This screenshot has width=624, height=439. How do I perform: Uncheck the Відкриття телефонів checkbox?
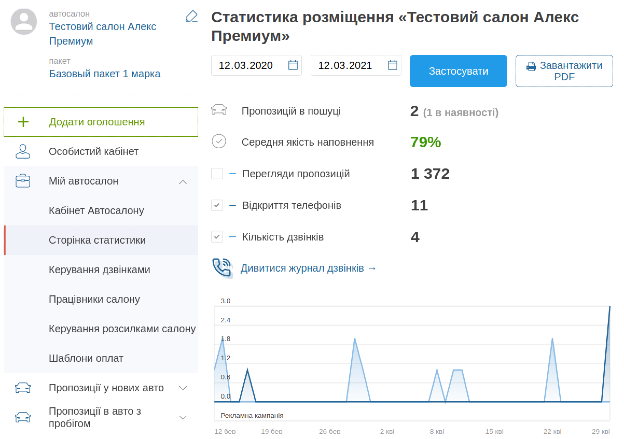coord(217,205)
